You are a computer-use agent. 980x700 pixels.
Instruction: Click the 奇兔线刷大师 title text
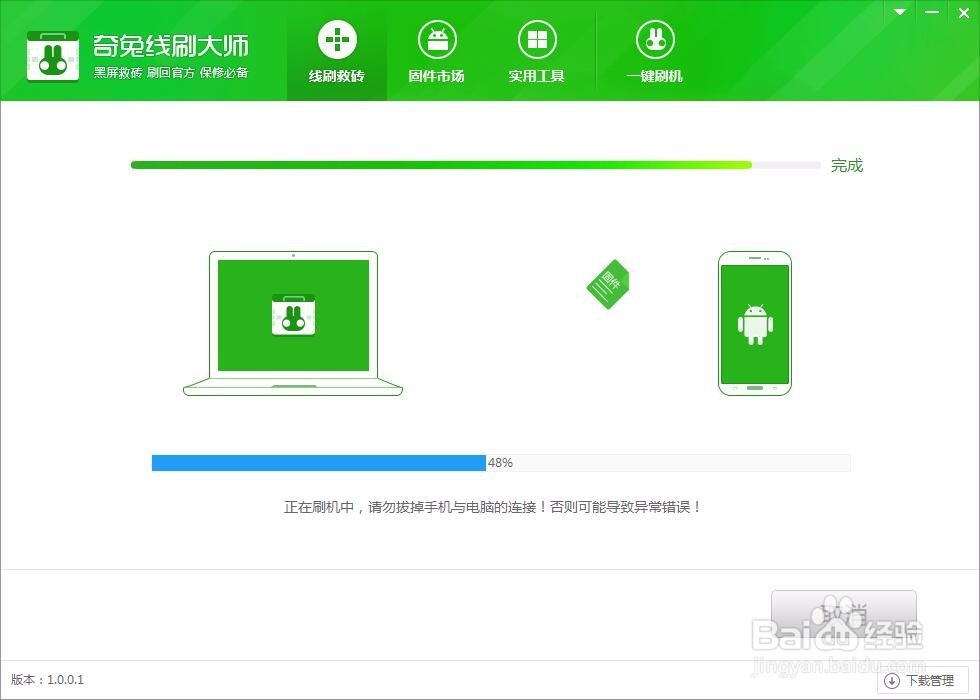pos(171,45)
